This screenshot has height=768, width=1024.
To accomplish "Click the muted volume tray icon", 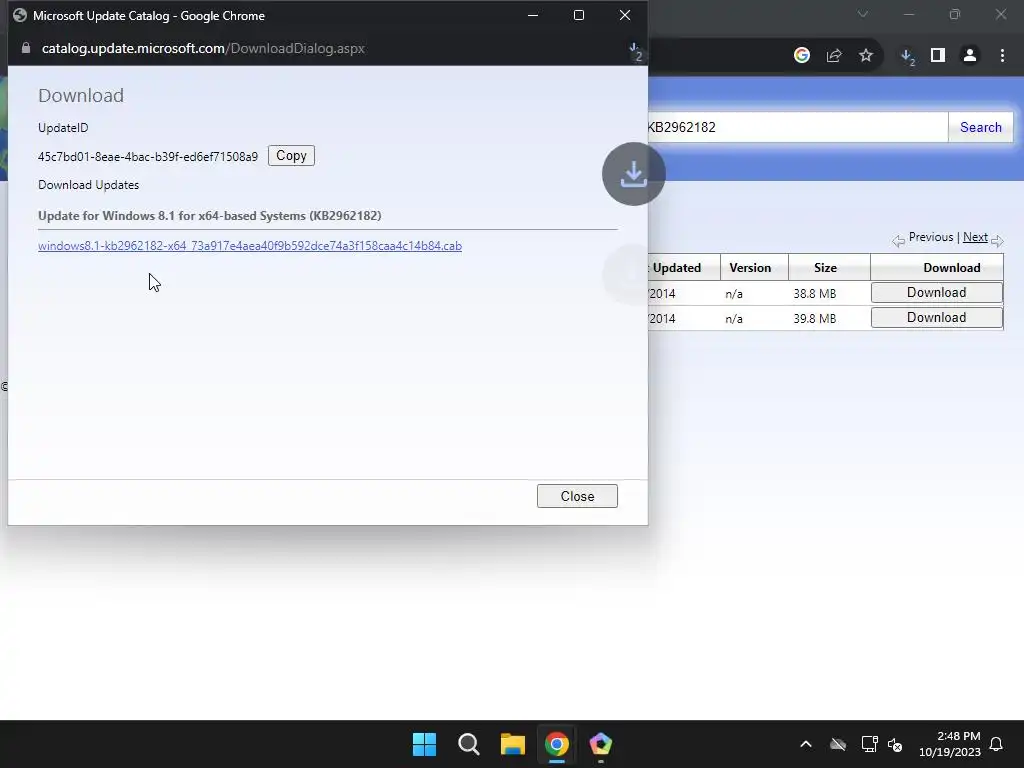I will pyautogui.click(x=895, y=744).
